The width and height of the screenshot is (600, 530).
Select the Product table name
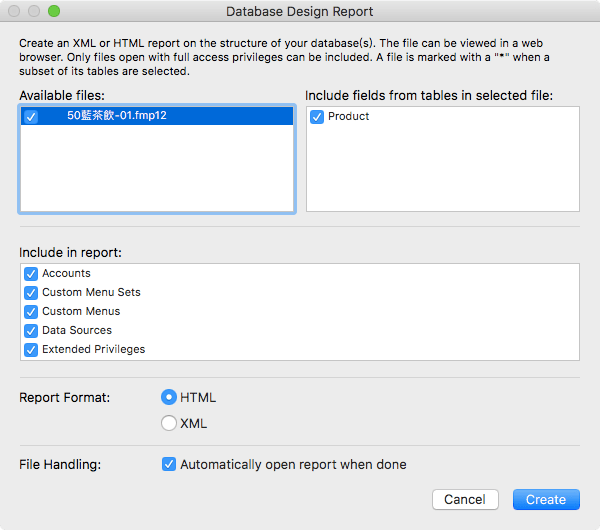point(348,117)
